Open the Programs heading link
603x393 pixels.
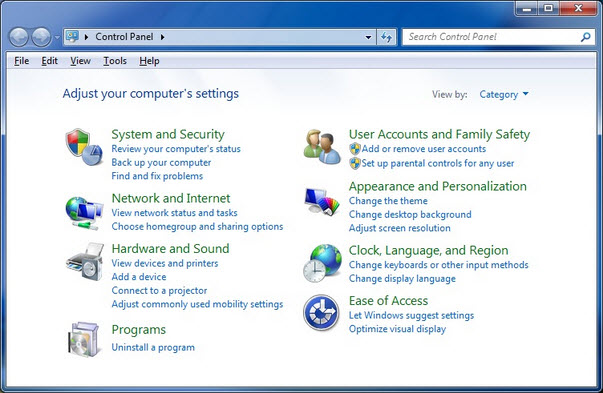click(139, 330)
